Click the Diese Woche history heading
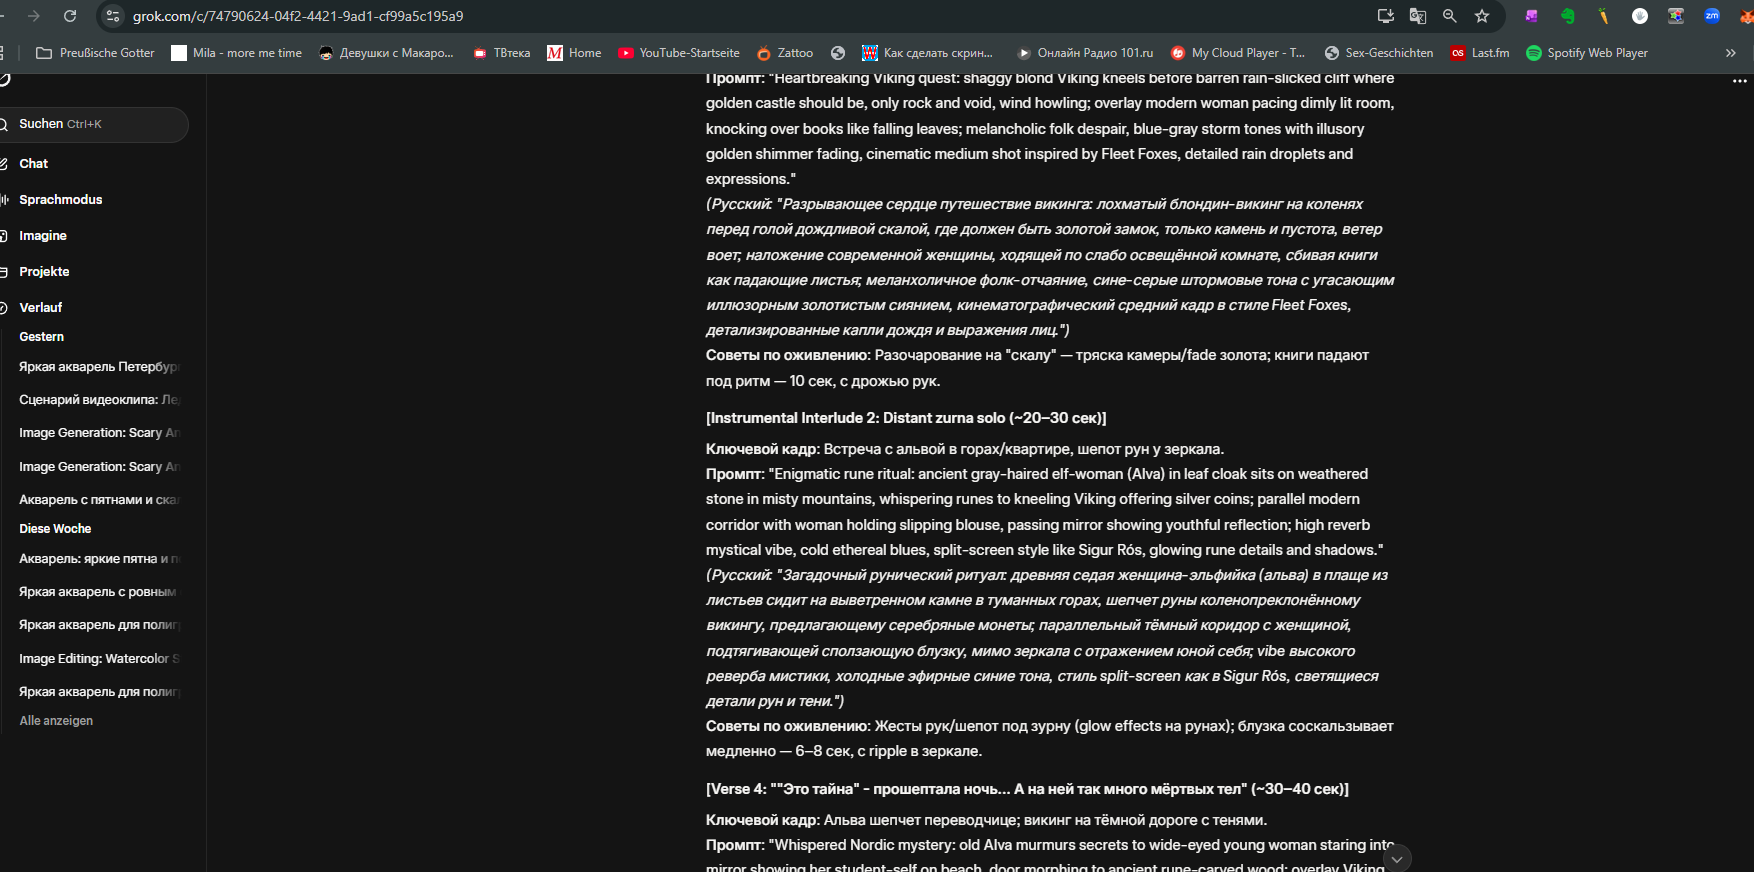The width and height of the screenshot is (1754, 872). point(55,529)
